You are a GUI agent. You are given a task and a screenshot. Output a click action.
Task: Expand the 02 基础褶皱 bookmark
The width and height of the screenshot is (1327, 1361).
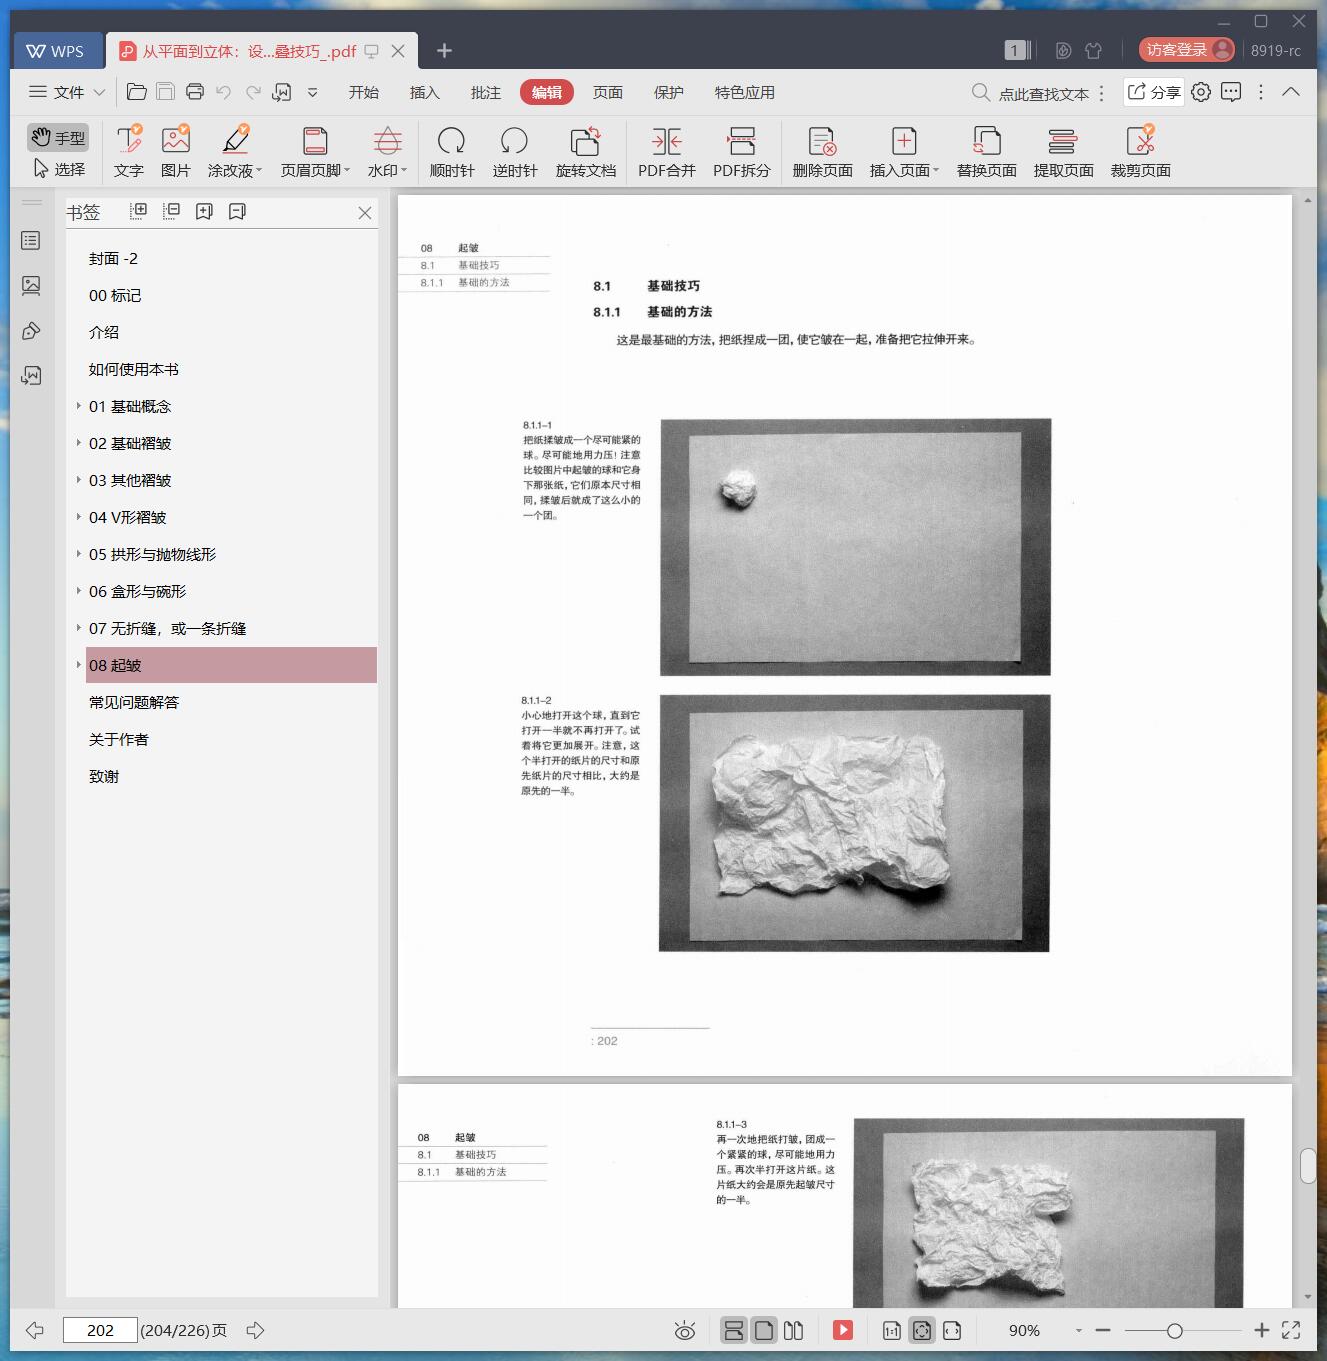(79, 443)
